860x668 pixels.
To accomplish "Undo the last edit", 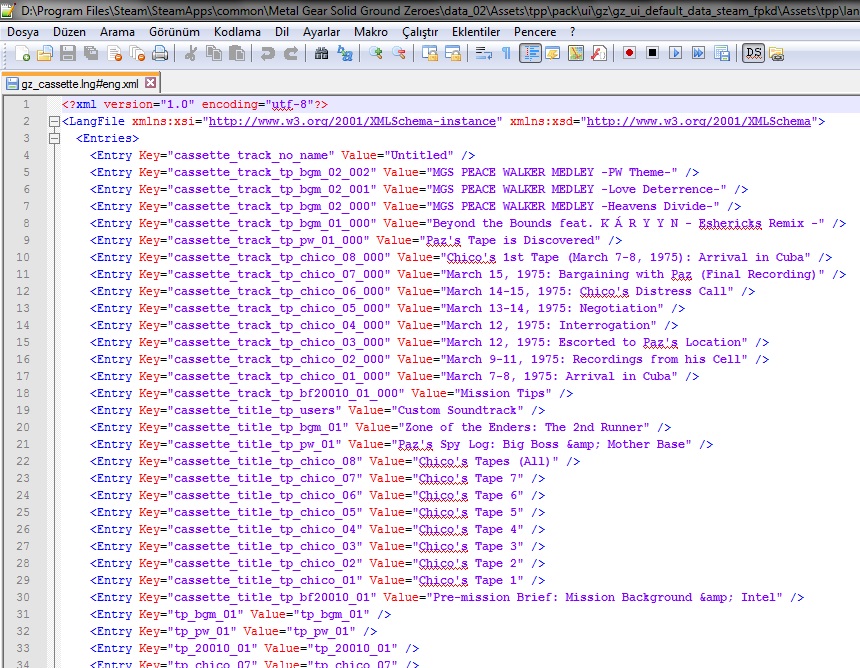I will pyautogui.click(x=267, y=53).
